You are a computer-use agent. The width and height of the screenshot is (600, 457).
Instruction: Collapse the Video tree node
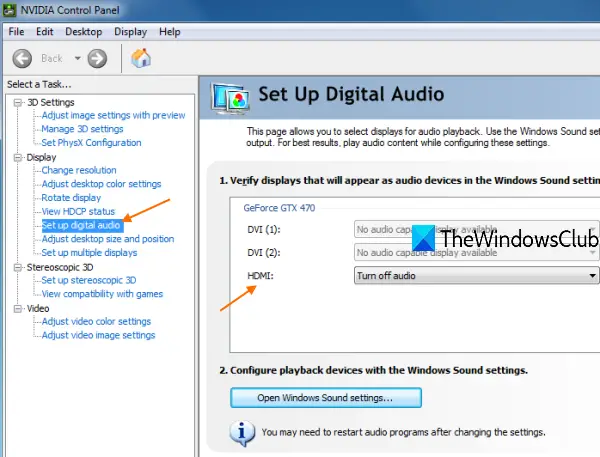coord(18,308)
